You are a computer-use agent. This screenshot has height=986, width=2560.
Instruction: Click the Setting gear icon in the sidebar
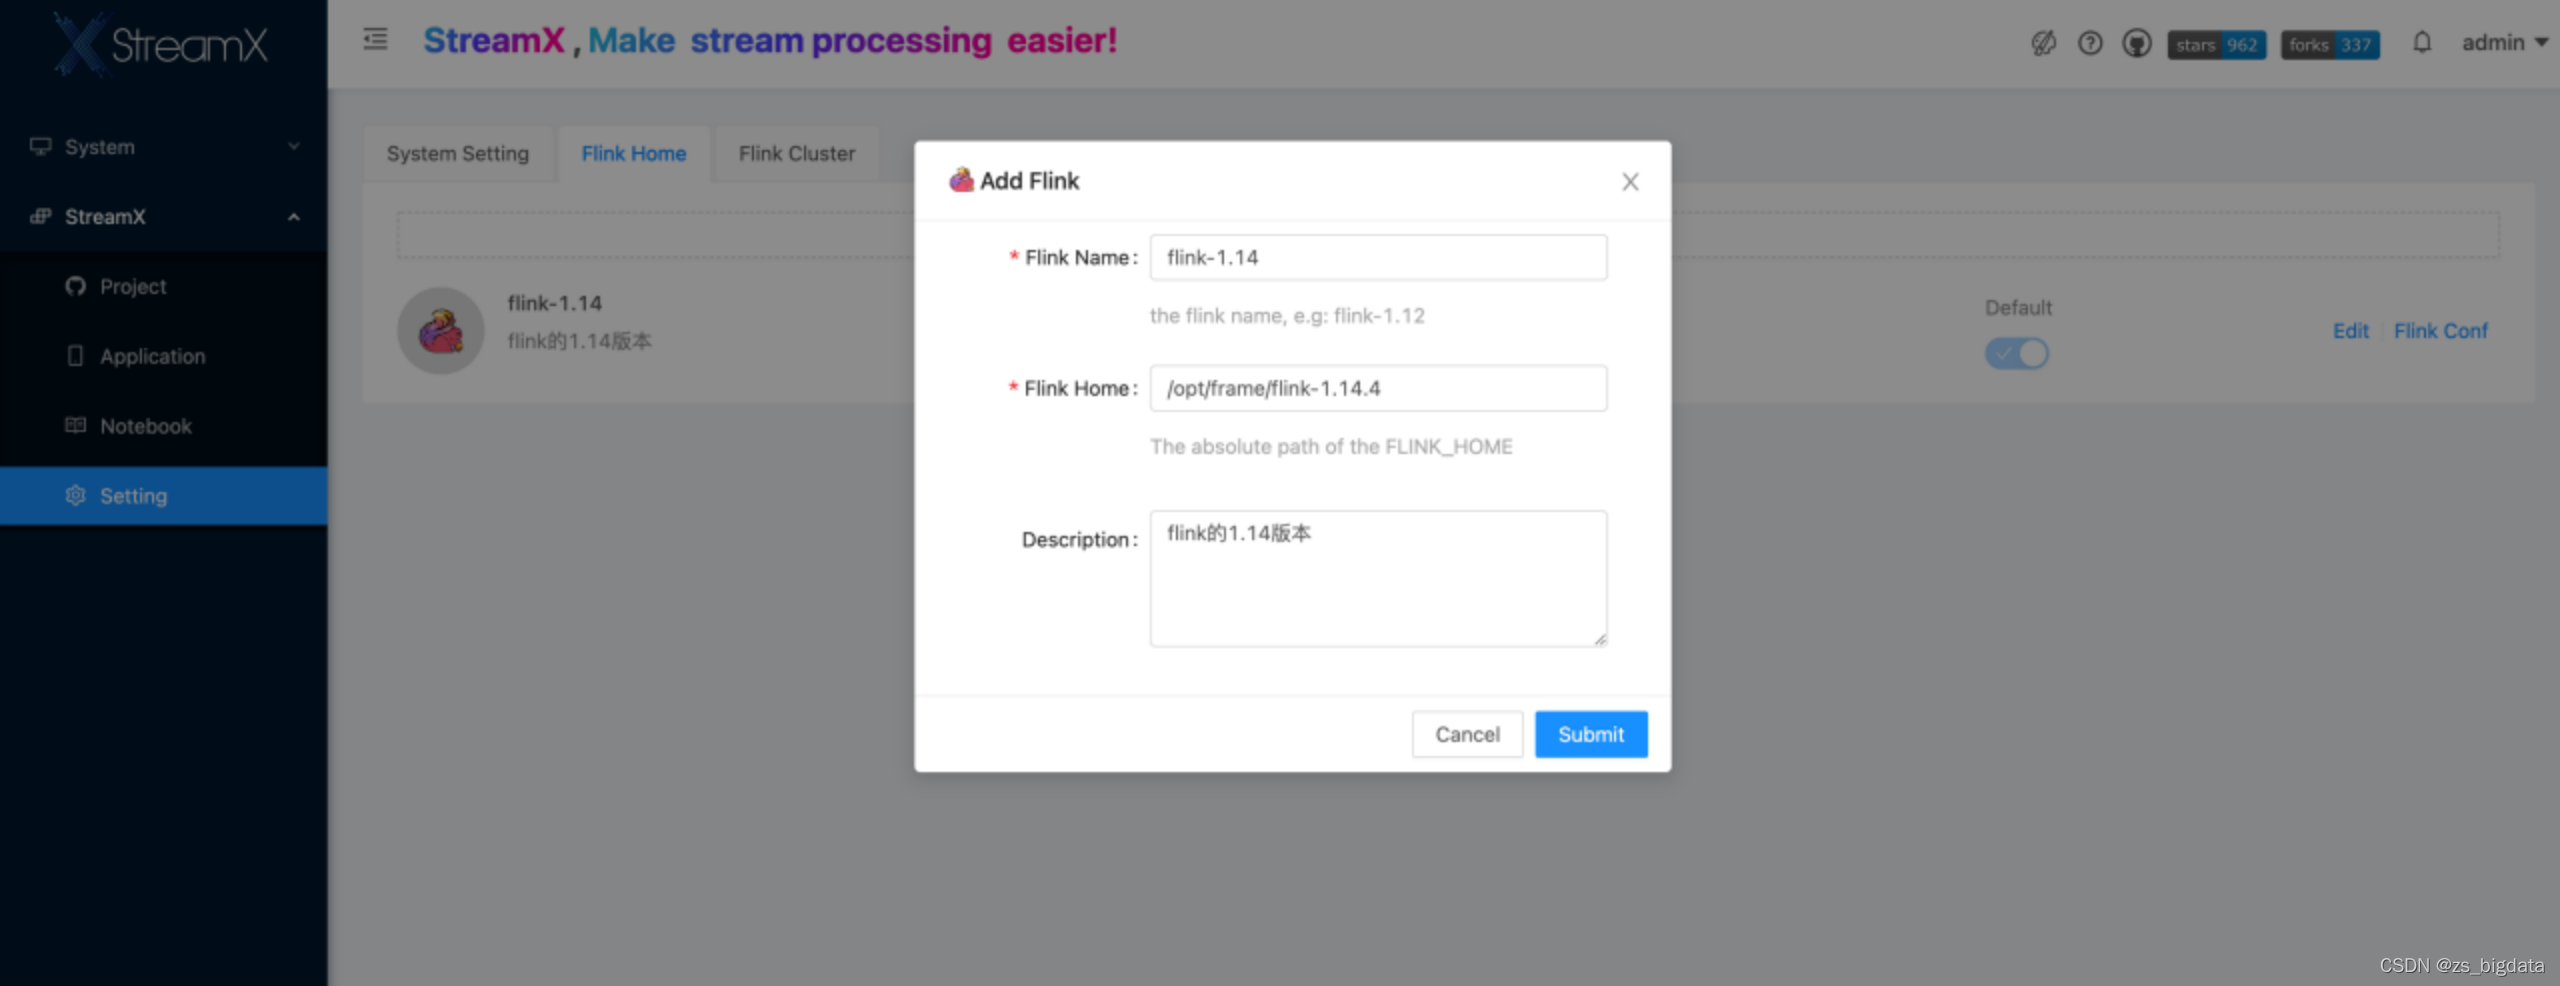(75, 495)
